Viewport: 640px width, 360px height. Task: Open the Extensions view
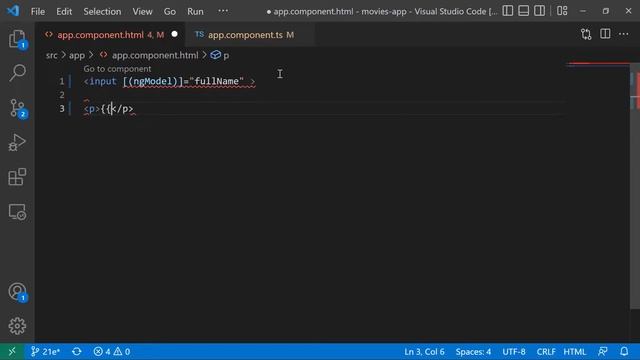(17, 177)
